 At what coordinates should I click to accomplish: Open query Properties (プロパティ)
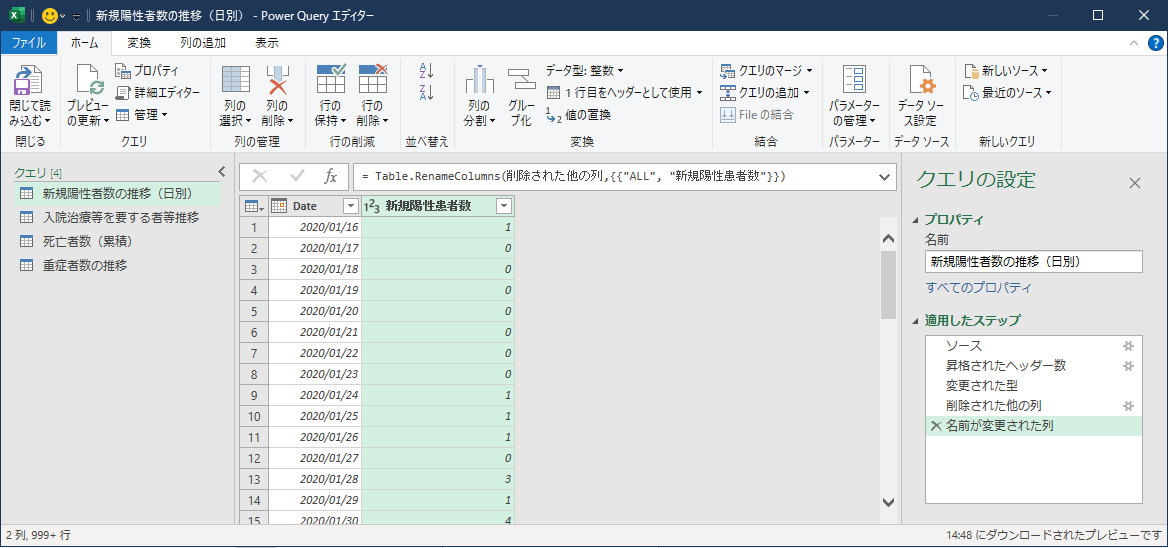click(147, 71)
